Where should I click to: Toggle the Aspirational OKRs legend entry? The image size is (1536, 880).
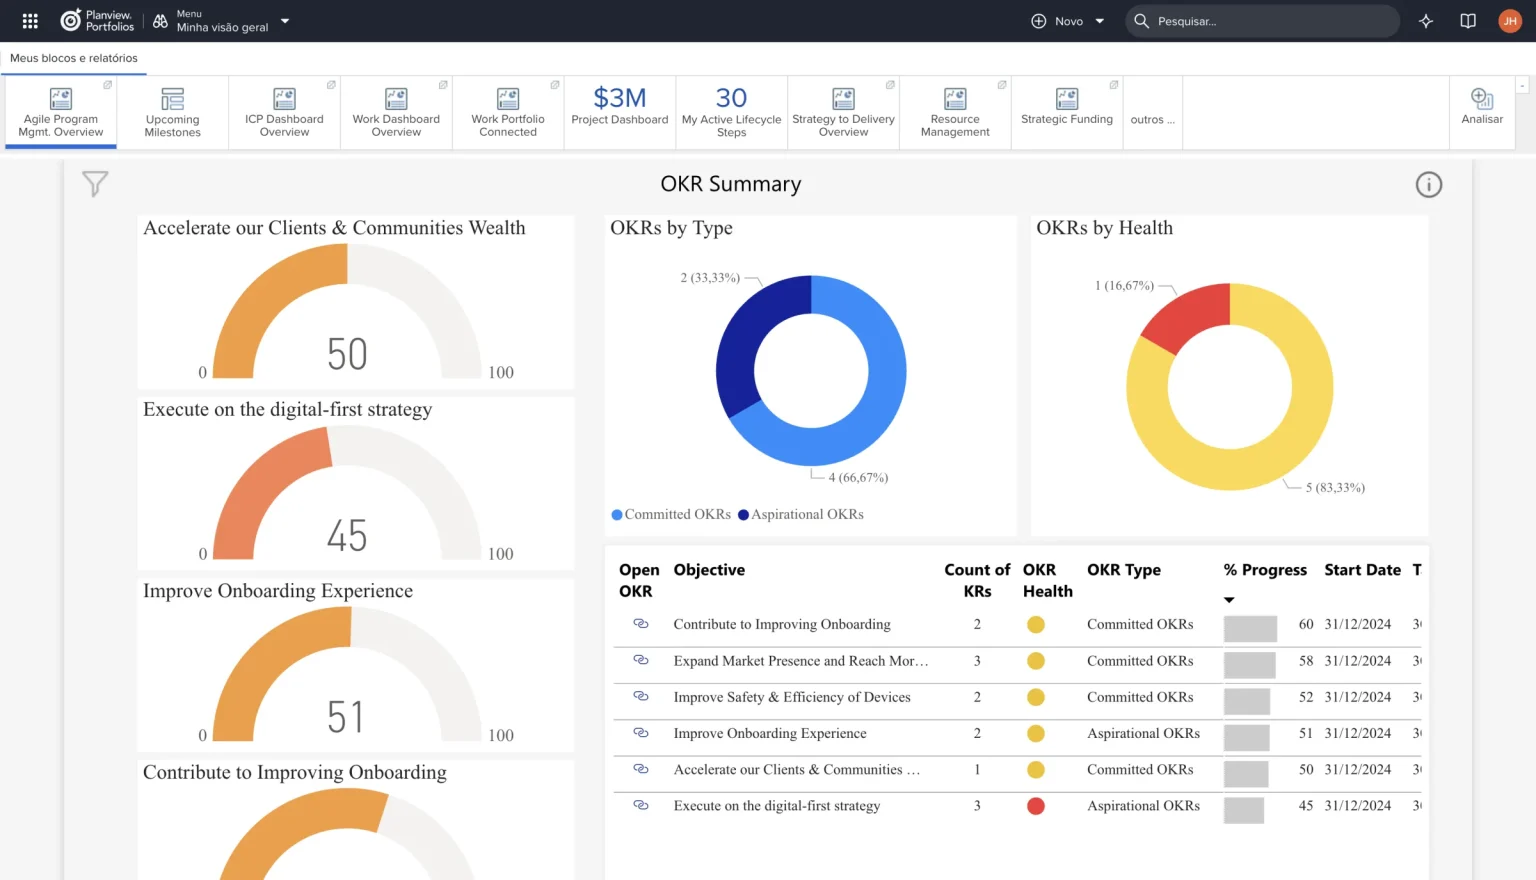[801, 514]
